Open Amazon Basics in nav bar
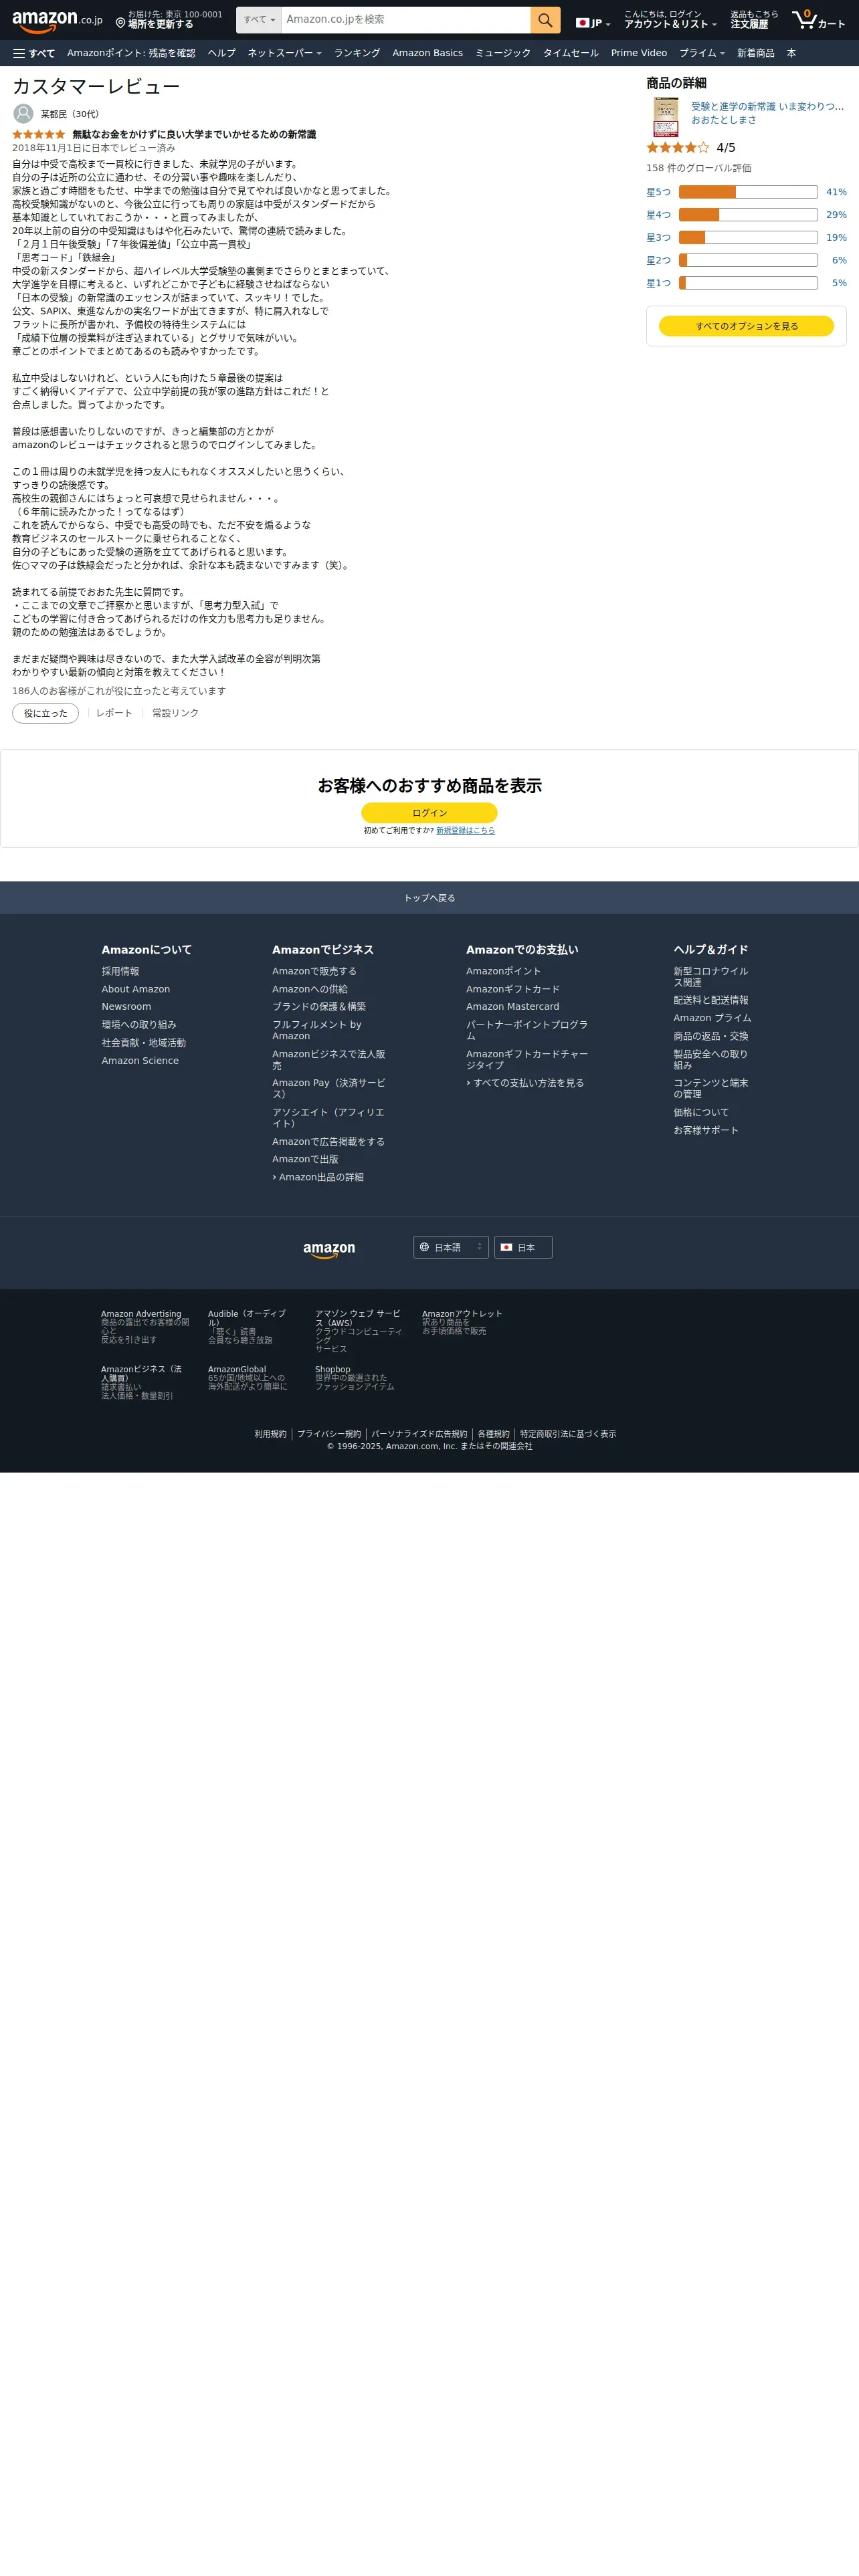The height and width of the screenshot is (2576, 859). [x=427, y=53]
